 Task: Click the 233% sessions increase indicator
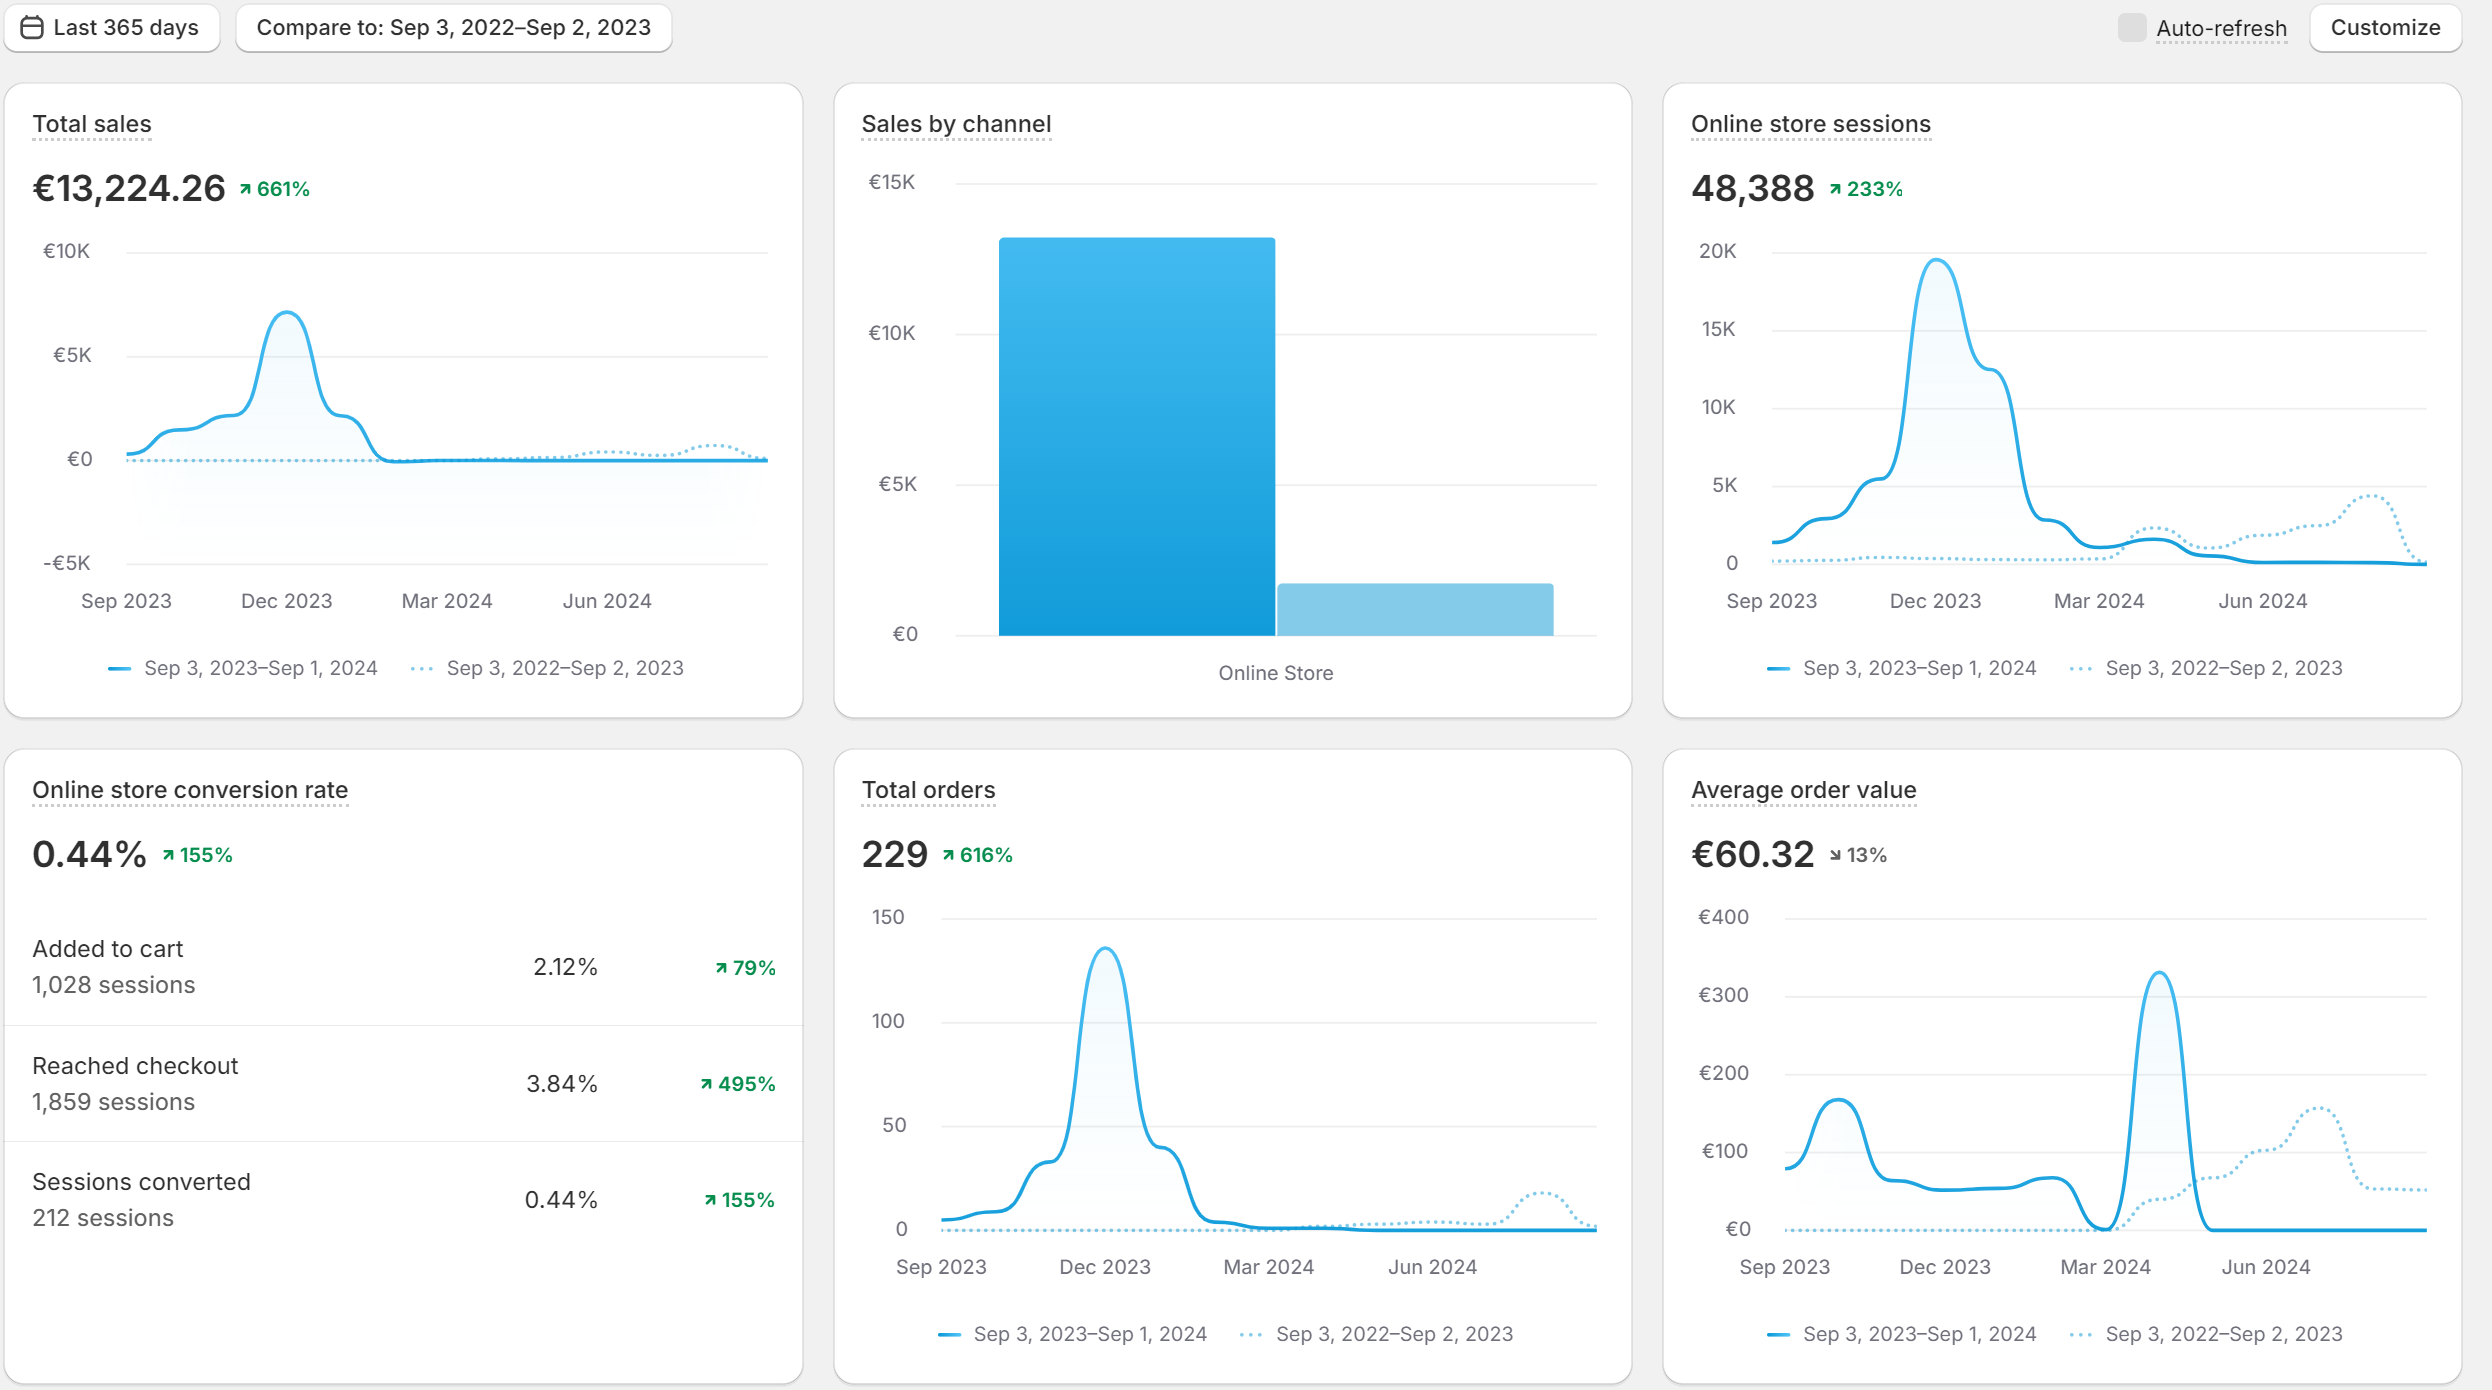pos(1866,189)
